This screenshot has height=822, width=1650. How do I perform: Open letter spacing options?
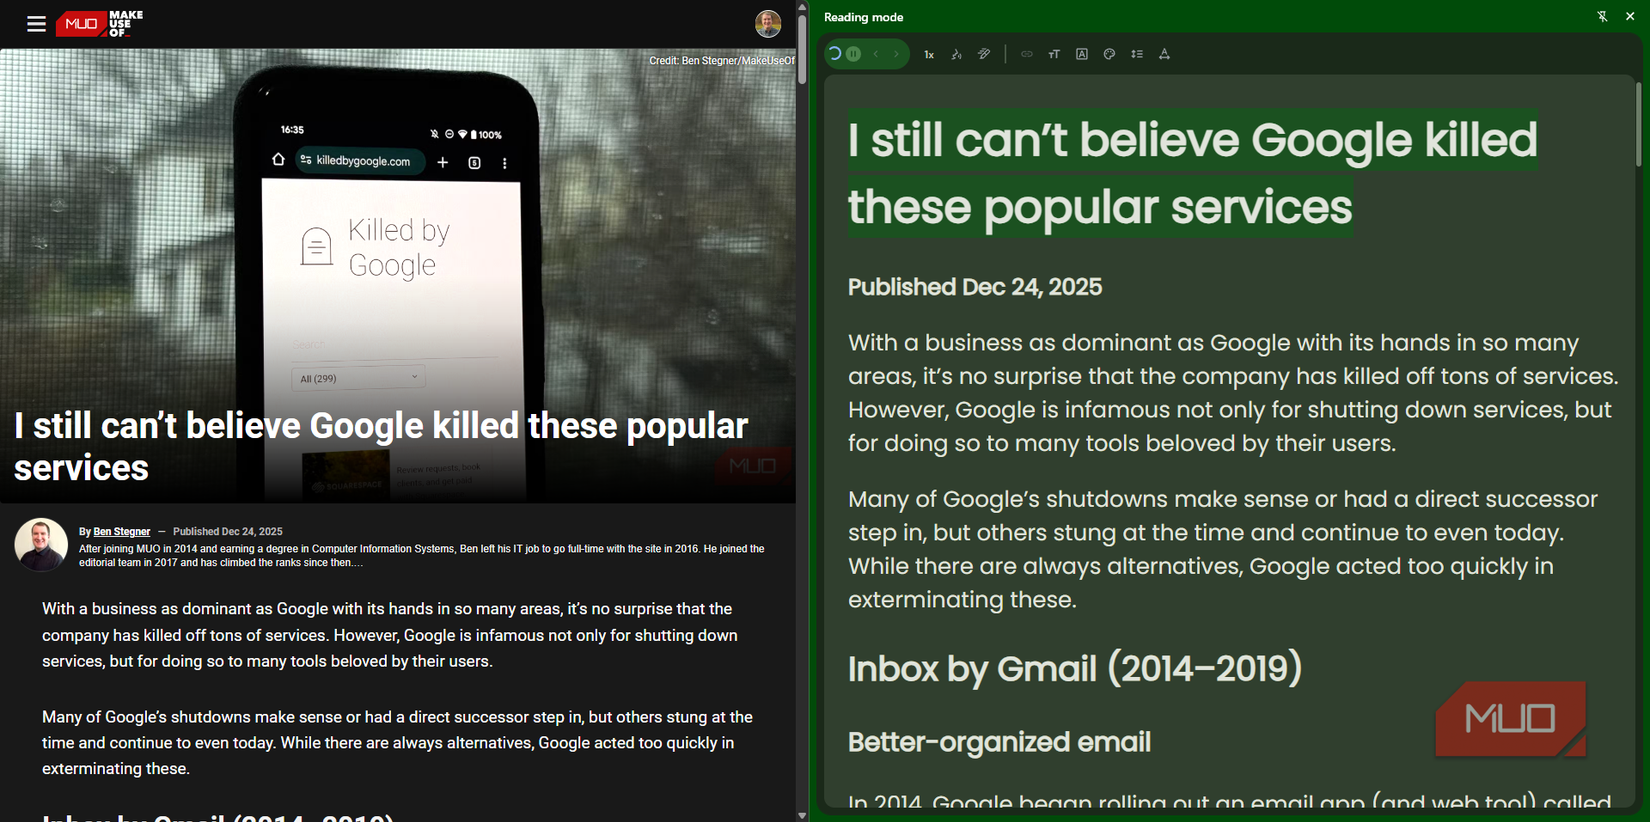(1164, 55)
